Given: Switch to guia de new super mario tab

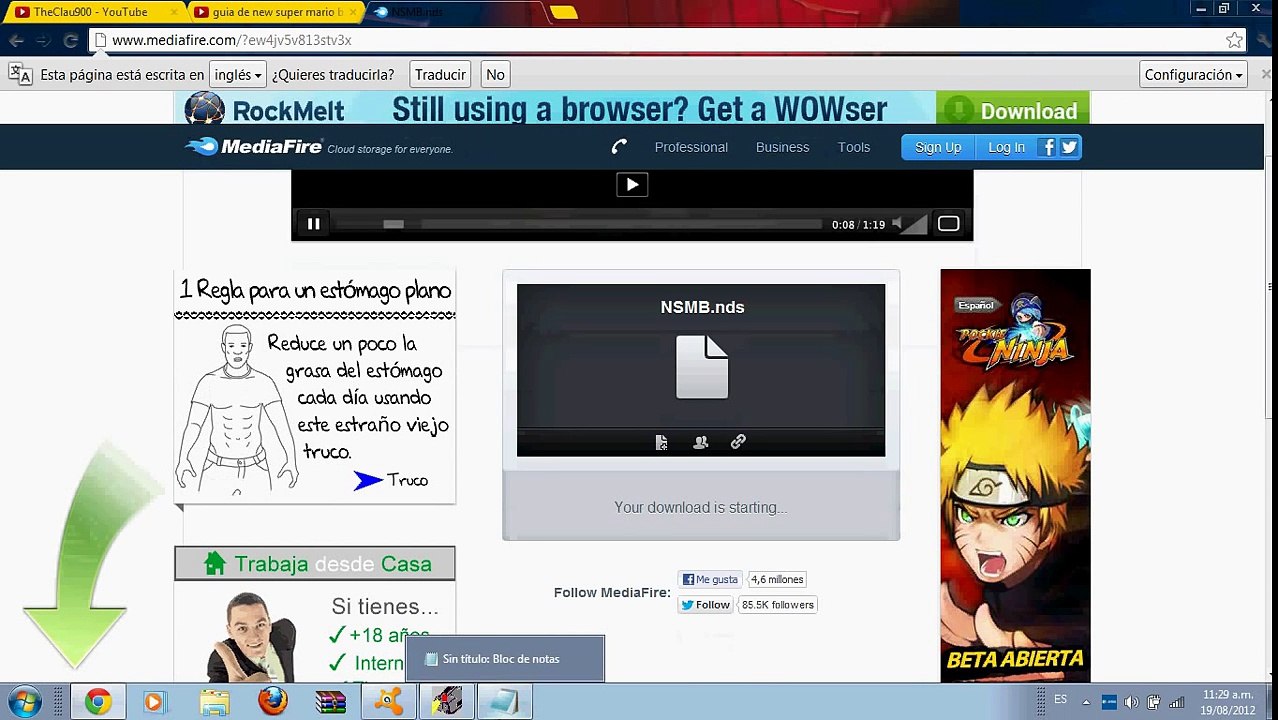Looking at the screenshot, I should tap(276, 12).
